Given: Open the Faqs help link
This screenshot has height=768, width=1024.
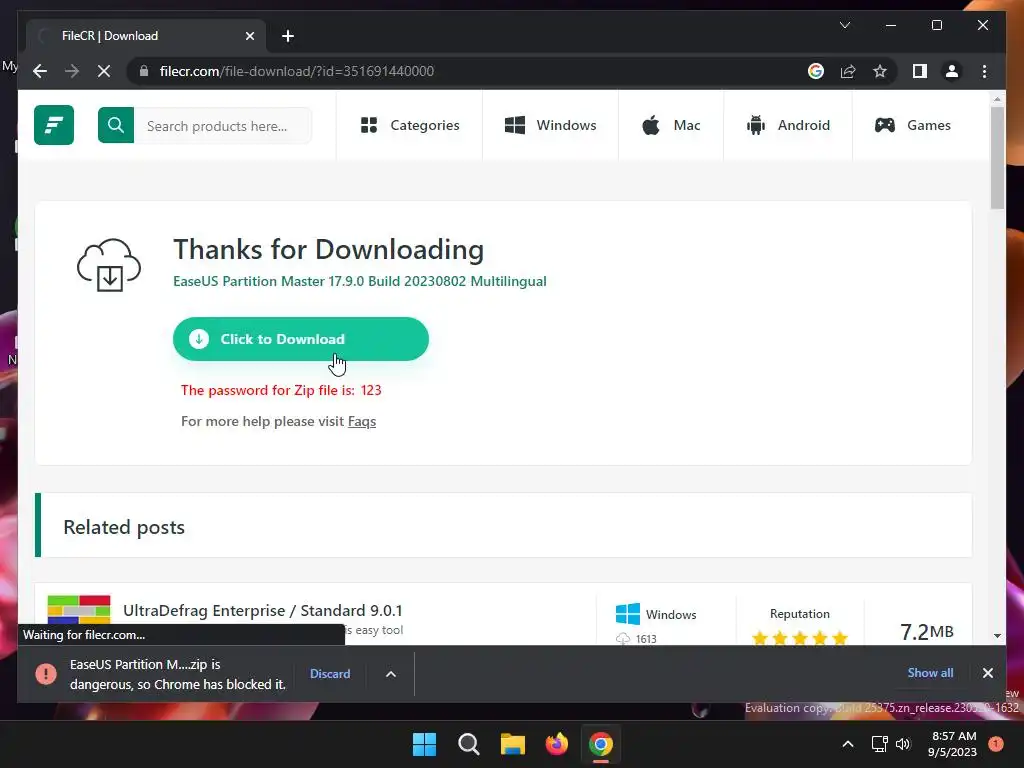Looking at the screenshot, I should pos(362,421).
